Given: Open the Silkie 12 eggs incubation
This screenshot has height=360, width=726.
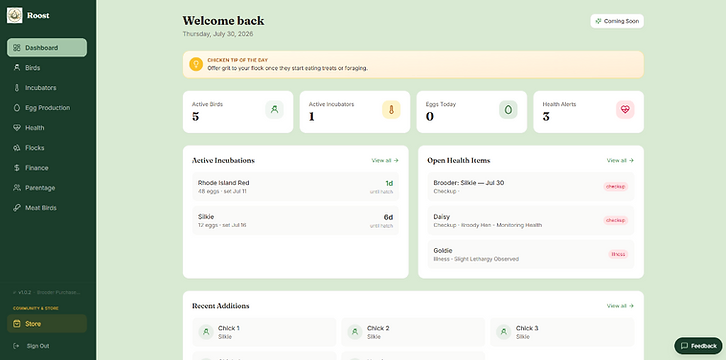Looking at the screenshot, I should coord(295,220).
